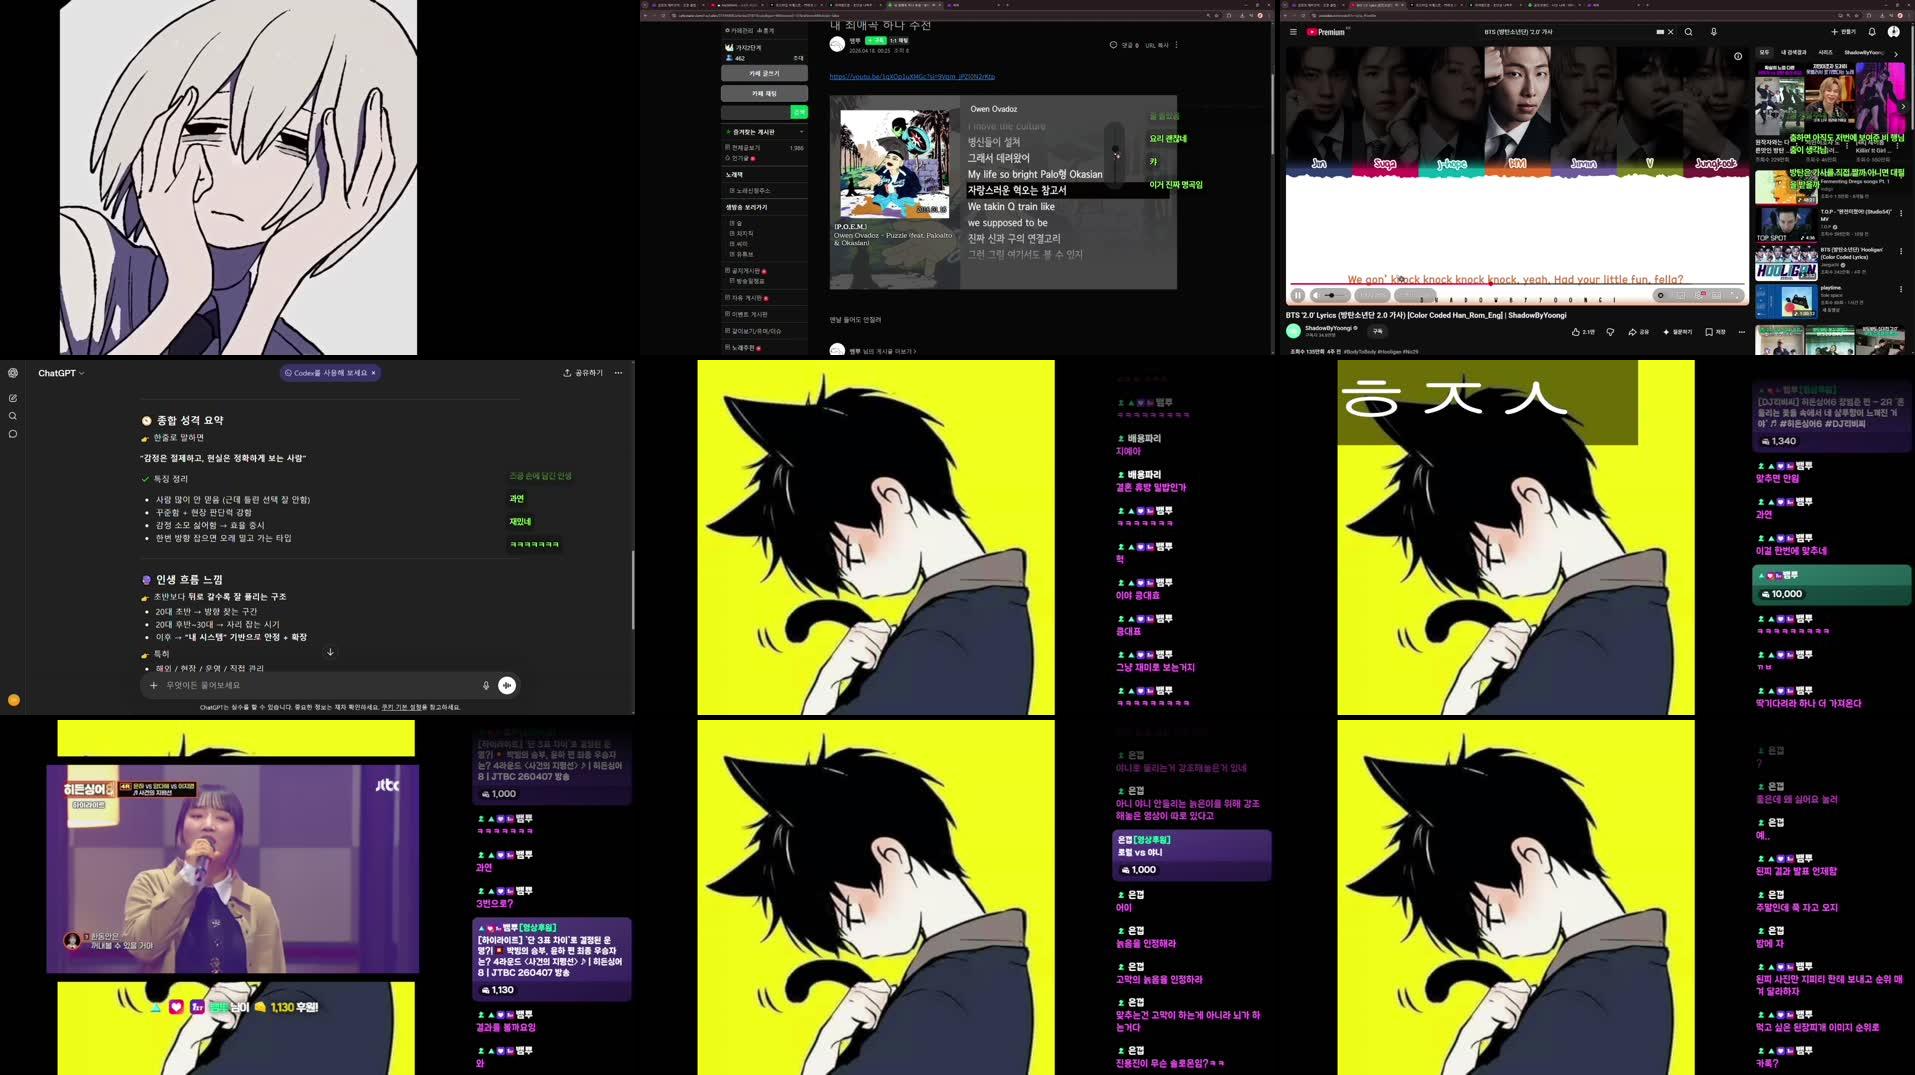Dismiss the Codex promotion banner

pos(374,373)
